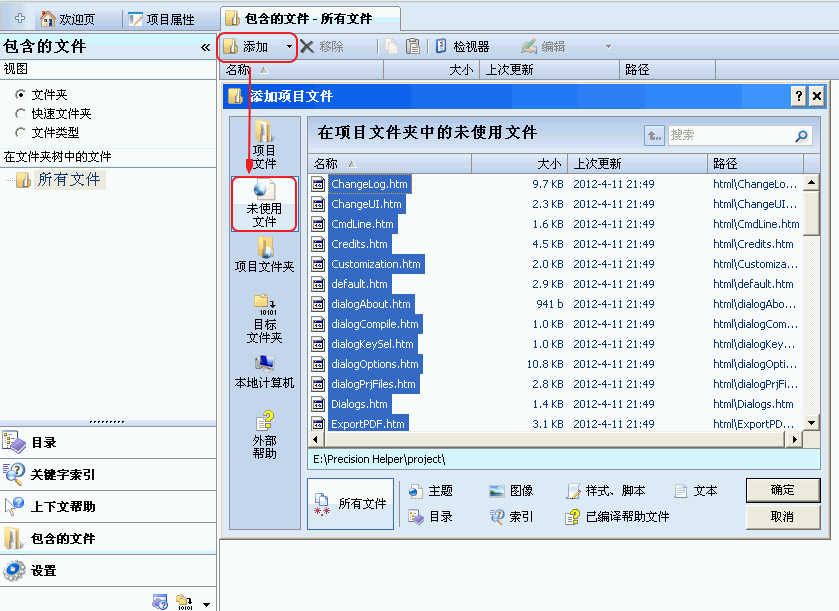
Task: Open the Keyword Index (关键字索引) section
Action: [x=108, y=475]
